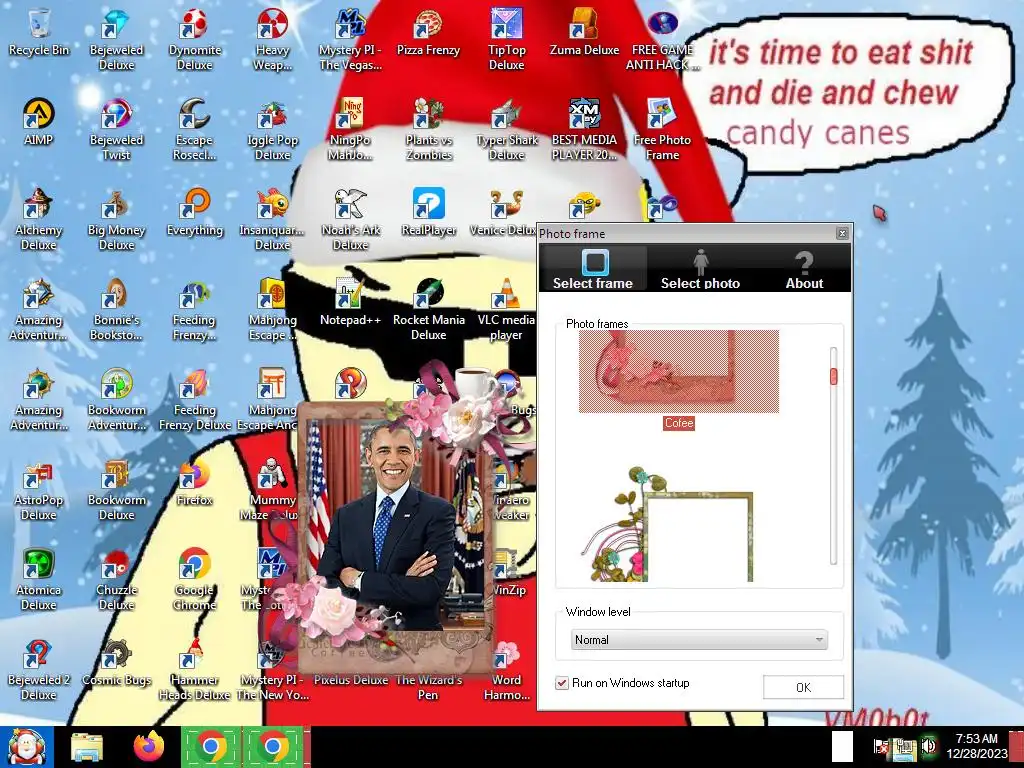The width and height of the screenshot is (1024, 768).
Task: Open Firefox from the taskbar
Action: pyautogui.click(x=149, y=747)
